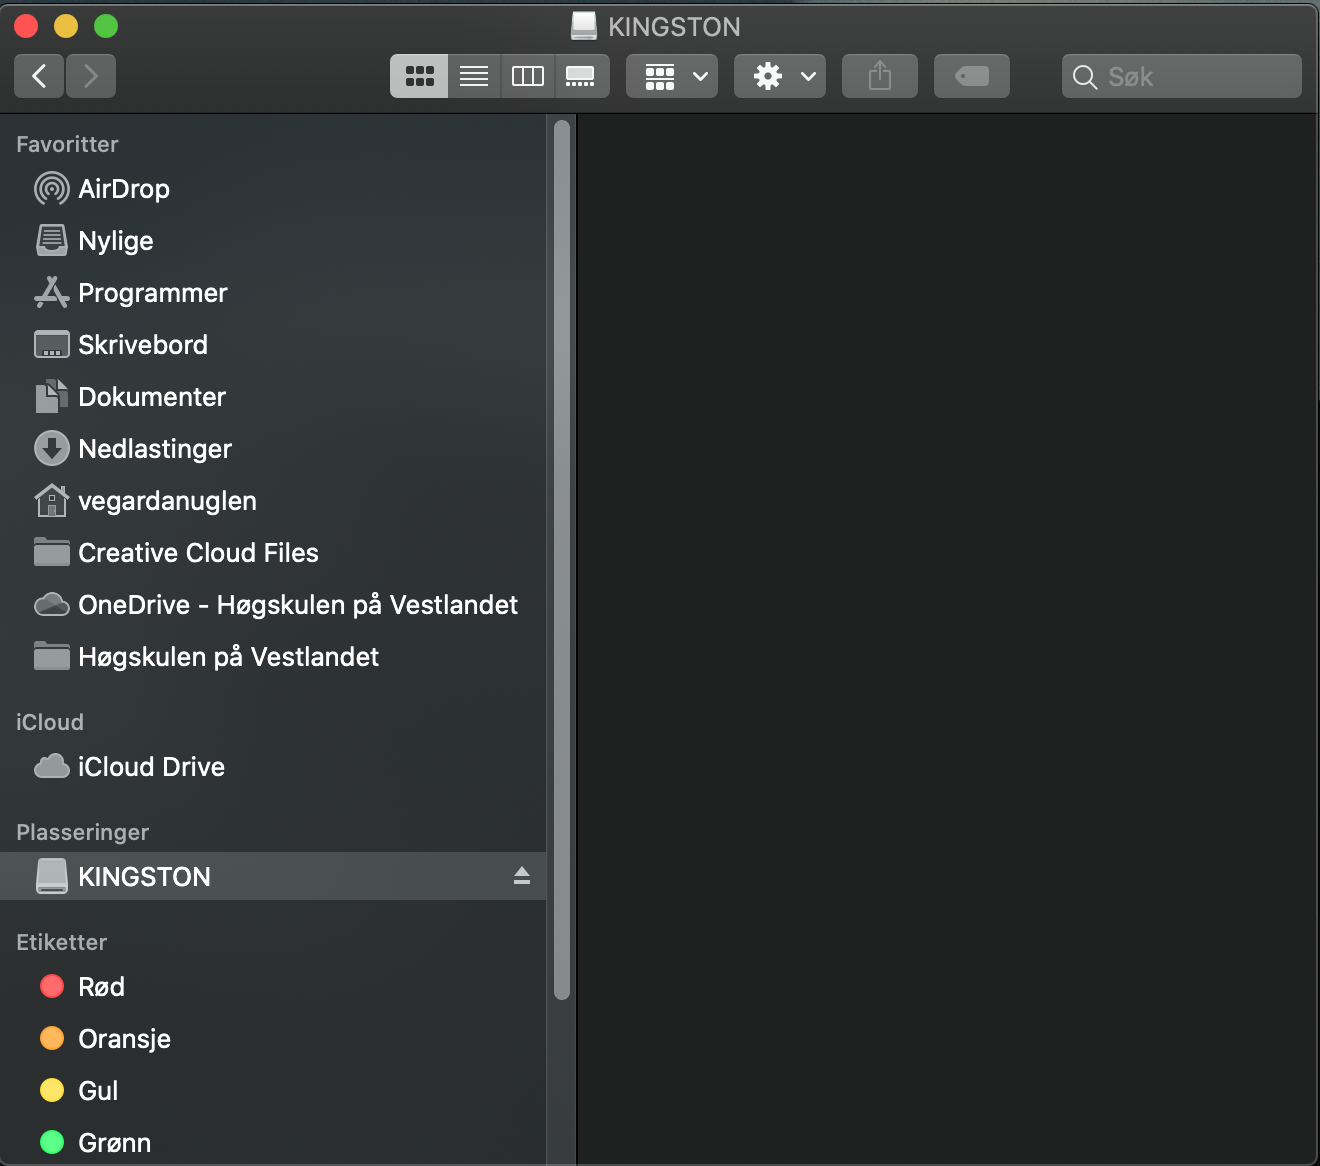Click the Plasseringer section header
The width and height of the screenshot is (1320, 1166).
click(83, 832)
